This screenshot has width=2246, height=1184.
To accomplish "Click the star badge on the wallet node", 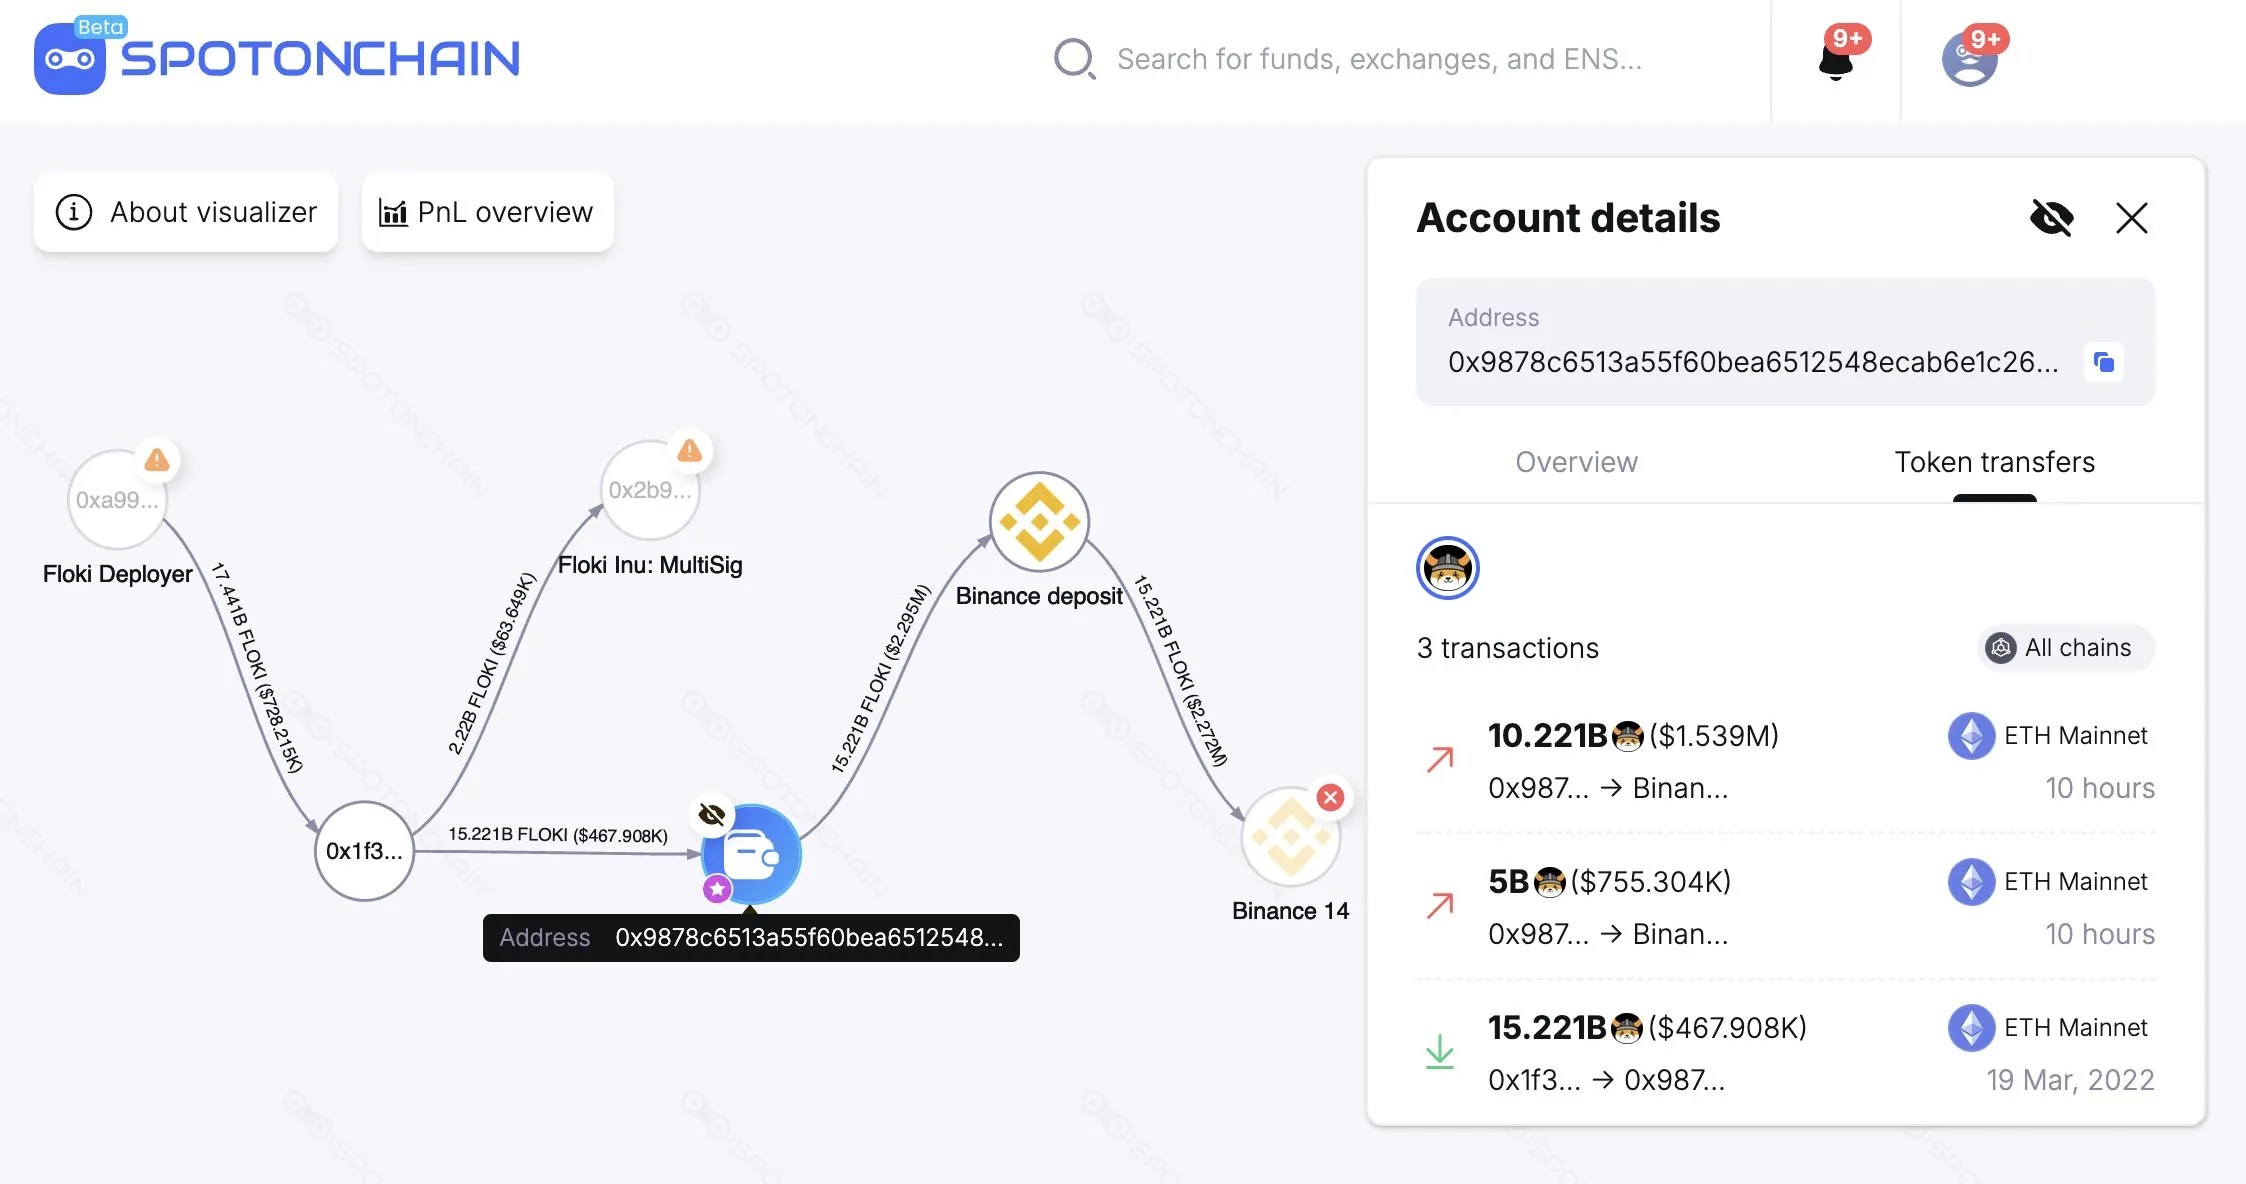I will [x=715, y=888].
